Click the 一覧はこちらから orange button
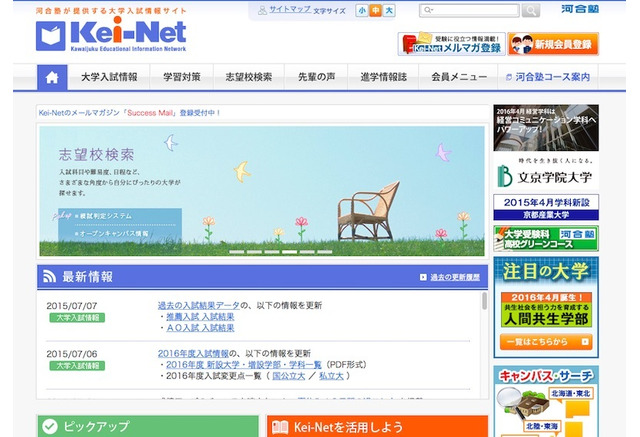640x437 pixels. pyautogui.click(x=546, y=342)
